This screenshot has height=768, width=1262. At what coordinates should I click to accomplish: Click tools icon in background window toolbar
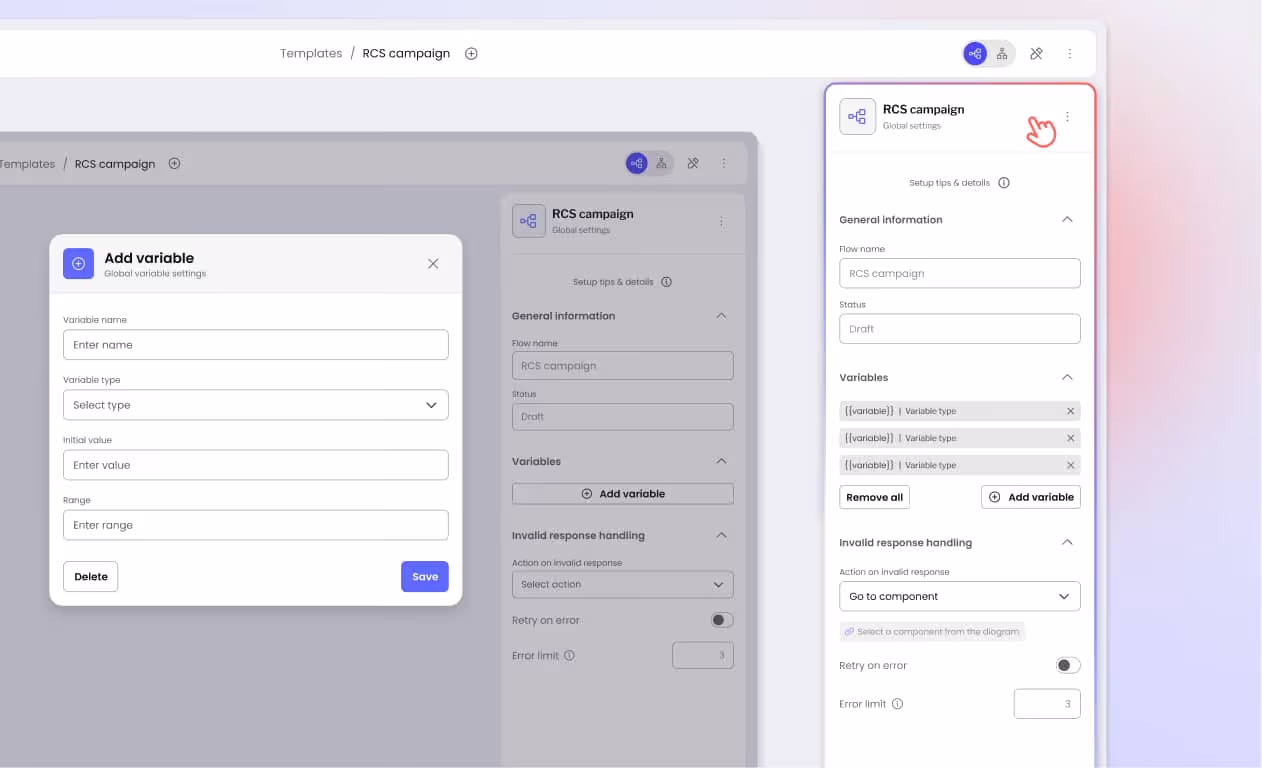[693, 163]
